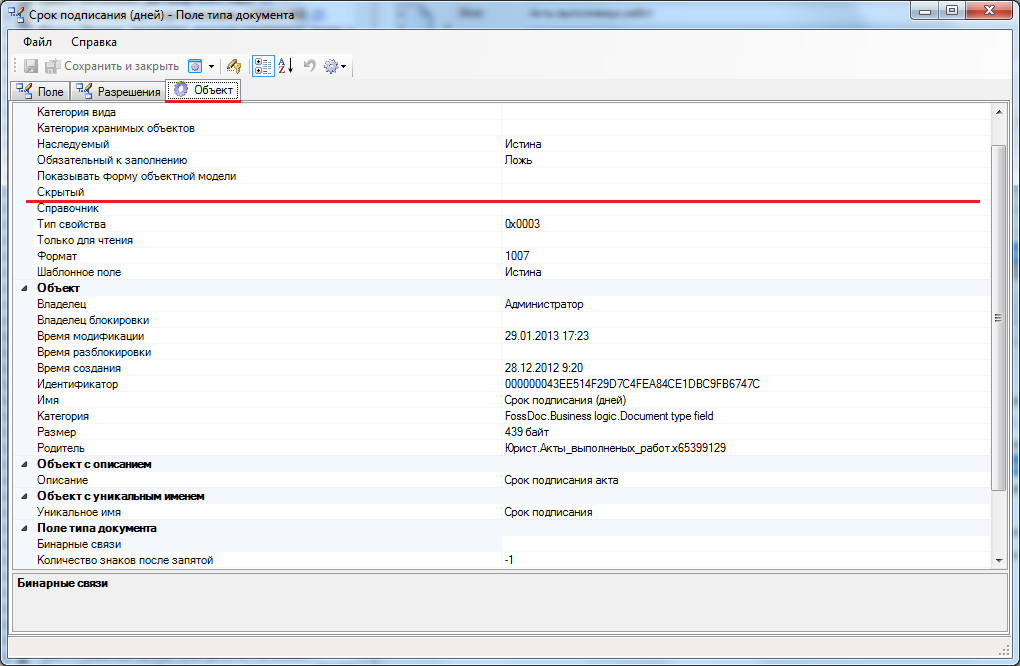Sort properties alphabetically with A-Z icon
The image size is (1020, 666).
tap(285, 66)
